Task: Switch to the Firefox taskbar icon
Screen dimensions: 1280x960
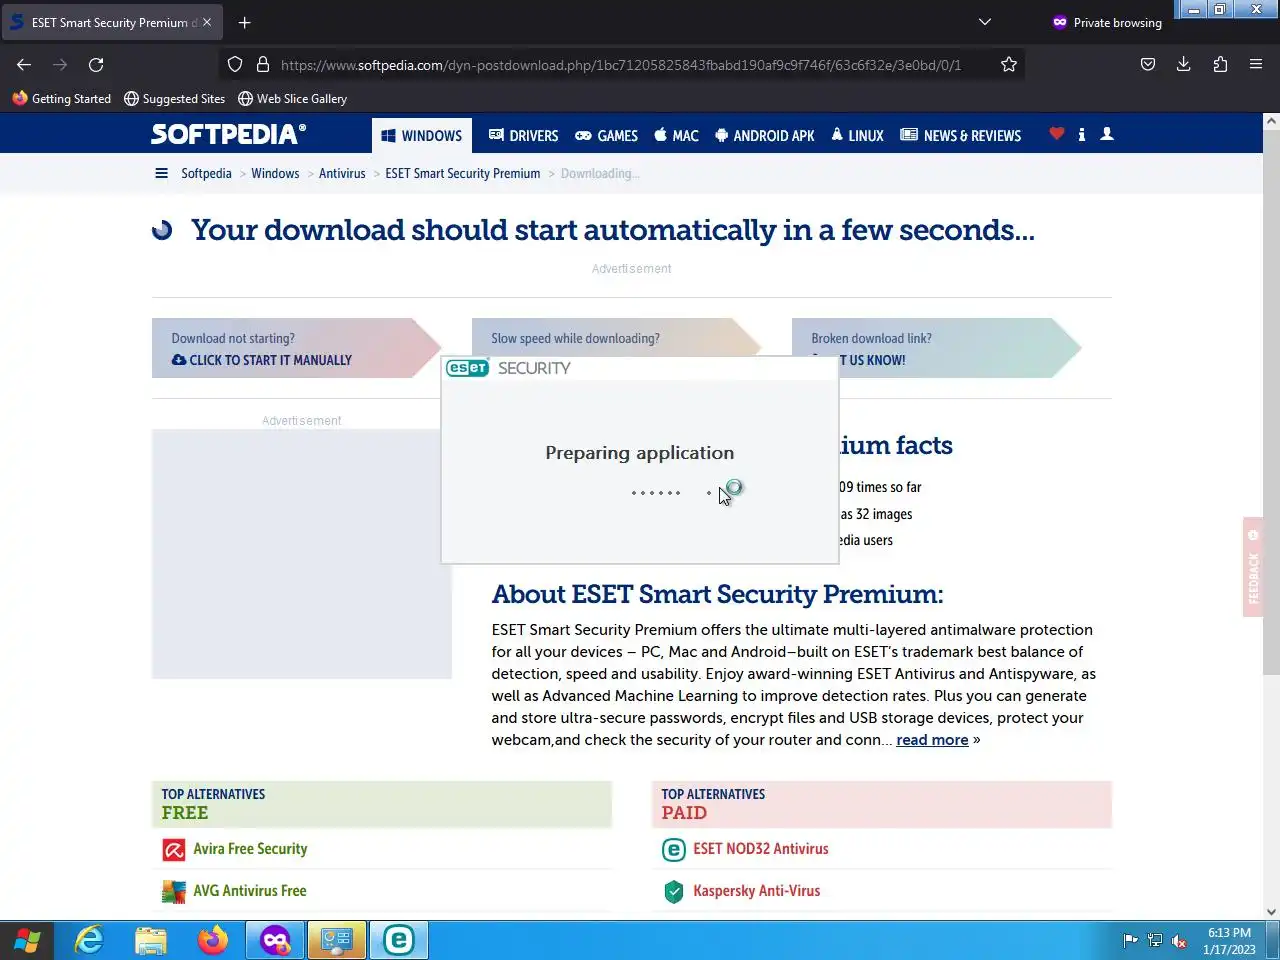Action: point(213,940)
